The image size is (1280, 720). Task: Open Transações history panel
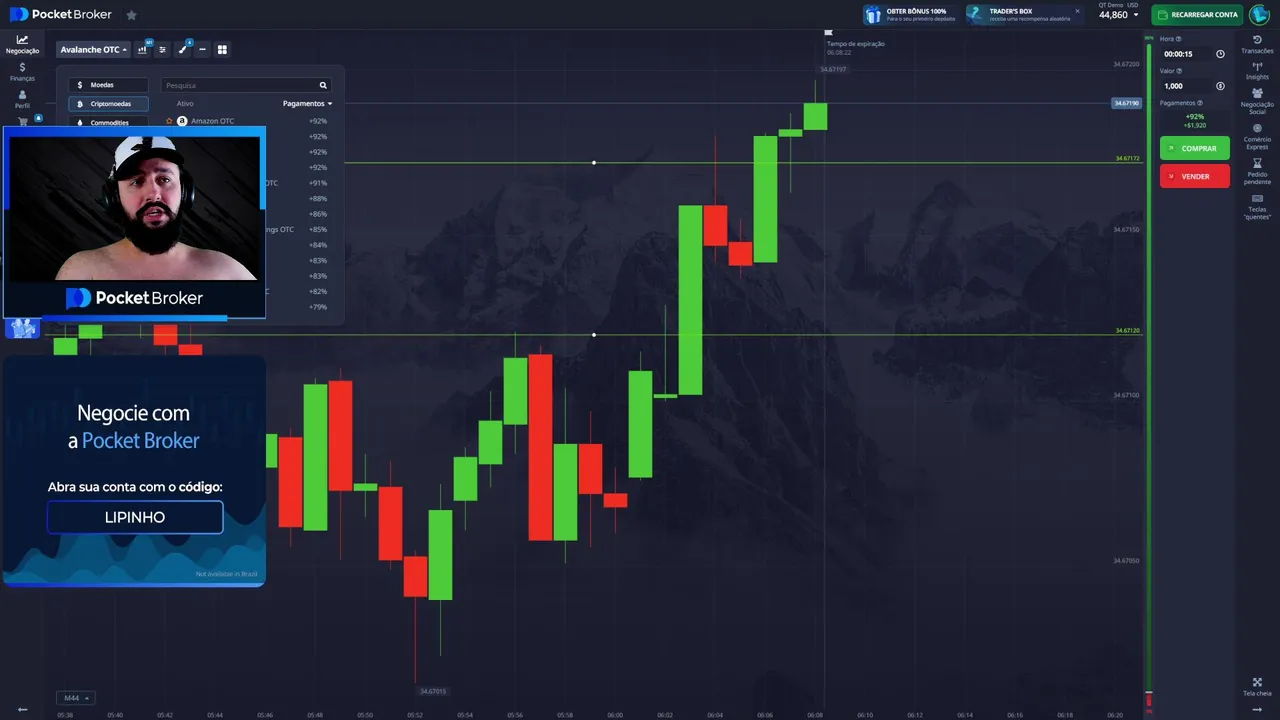pyautogui.click(x=1257, y=44)
